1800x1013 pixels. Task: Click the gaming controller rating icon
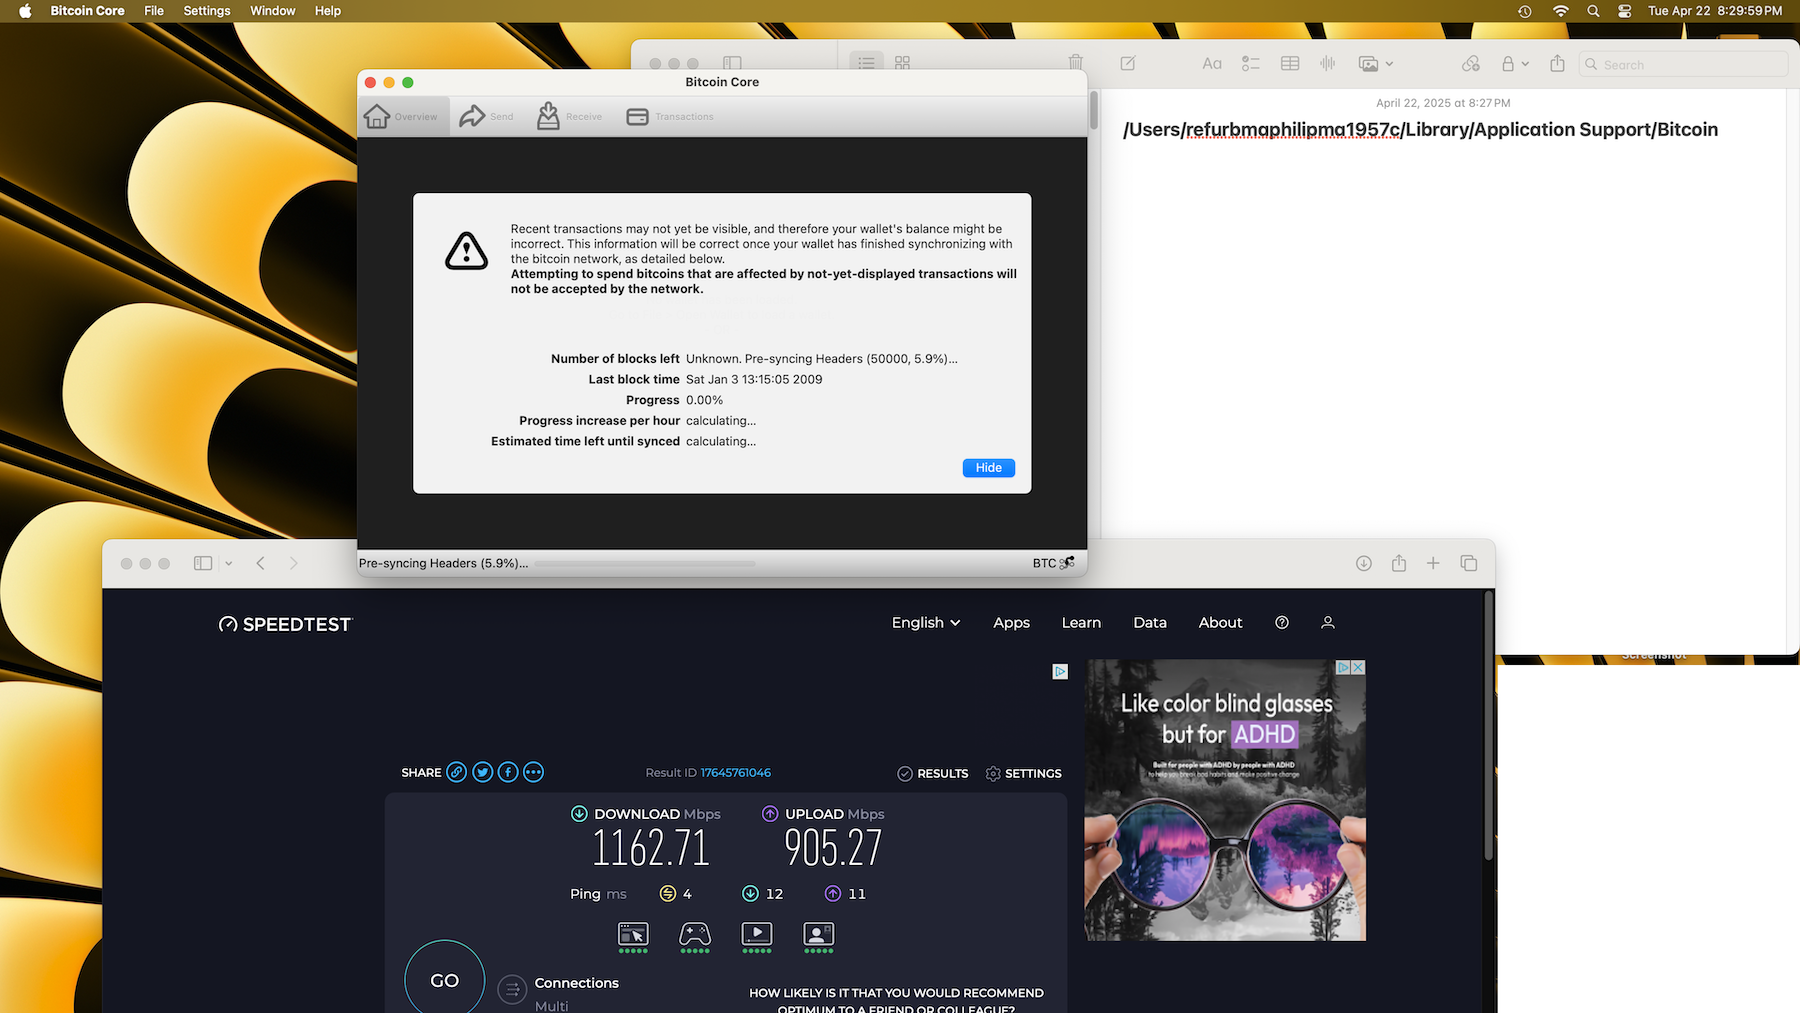coord(695,936)
